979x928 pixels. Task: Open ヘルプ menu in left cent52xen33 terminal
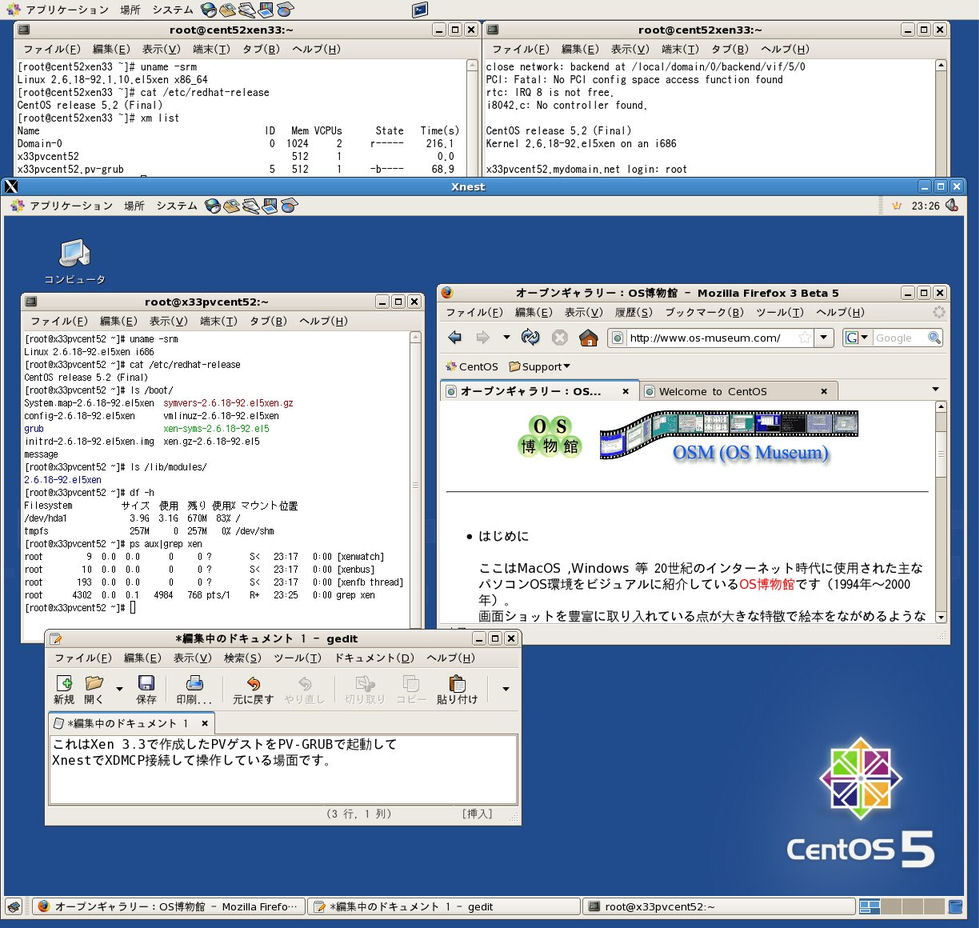click(316, 49)
